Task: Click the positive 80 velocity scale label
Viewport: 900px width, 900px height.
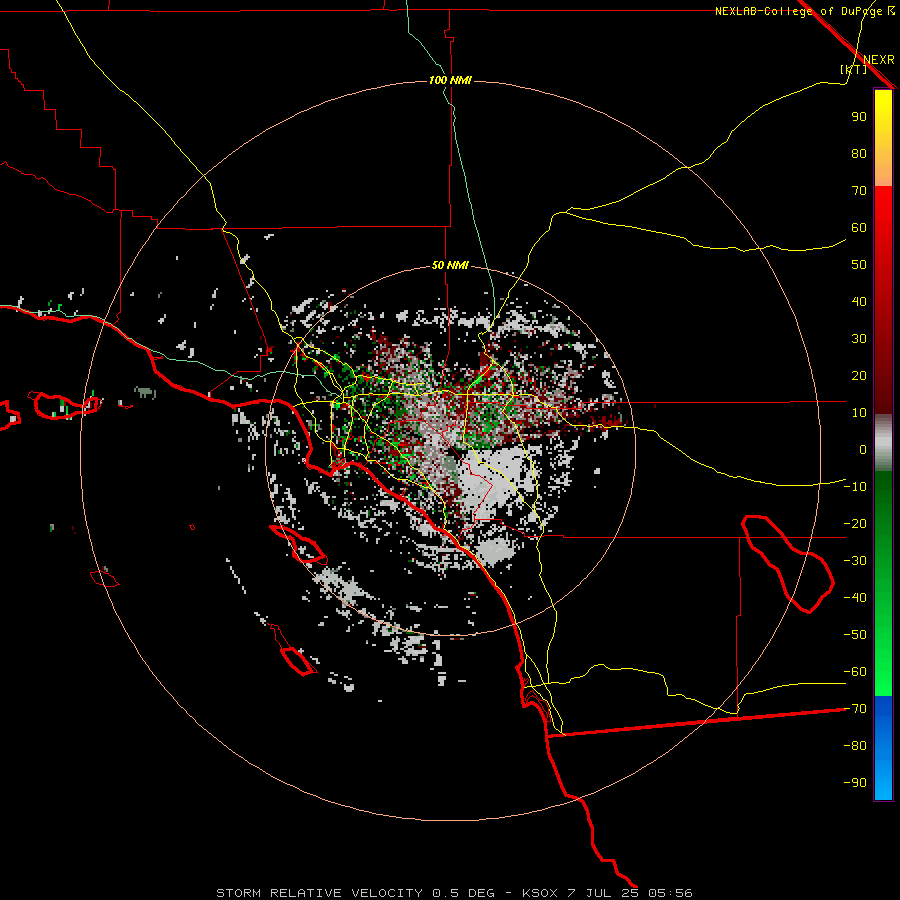Action: click(x=859, y=153)
